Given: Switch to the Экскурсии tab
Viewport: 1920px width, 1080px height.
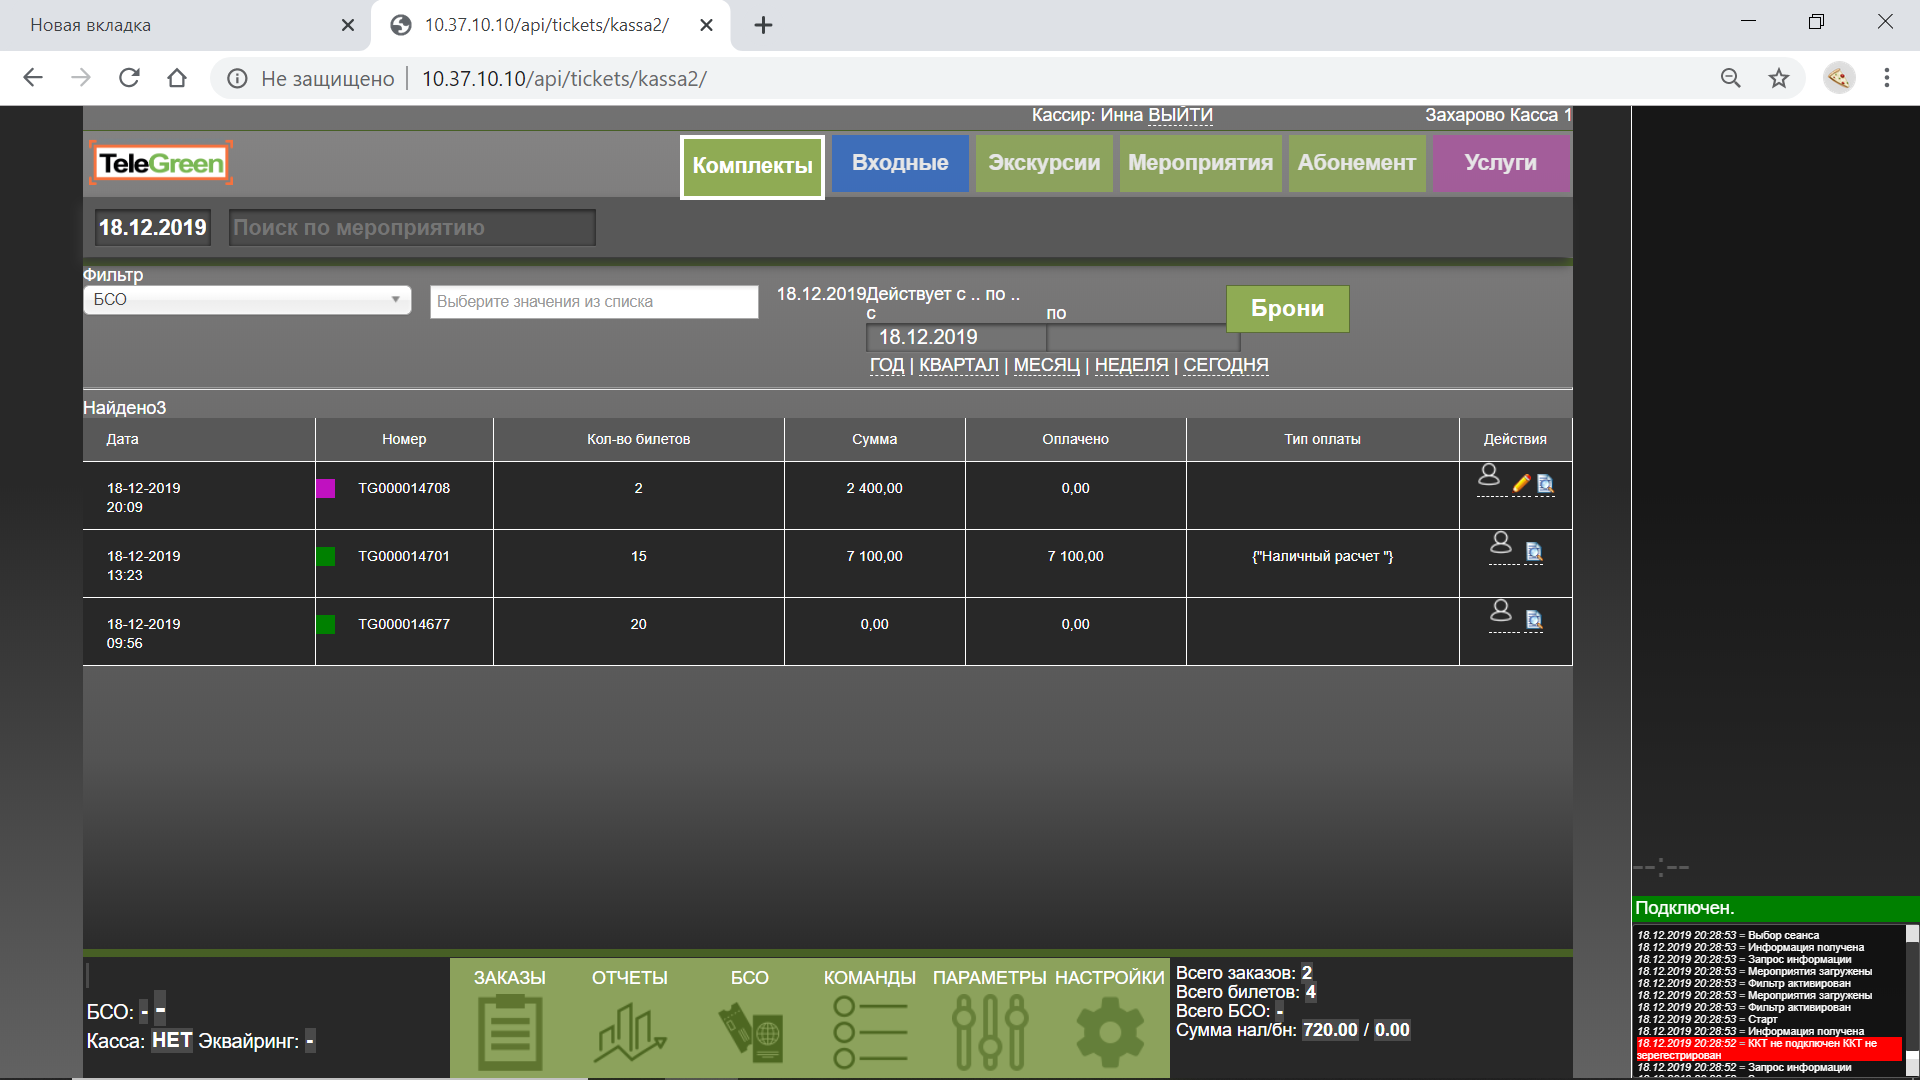Looking at the screenshot, I should coord(1044,163).
